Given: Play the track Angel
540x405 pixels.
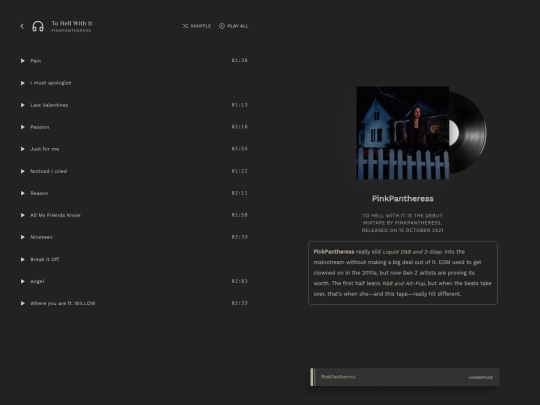Looking at the screenshot, I should coord(23,281).
